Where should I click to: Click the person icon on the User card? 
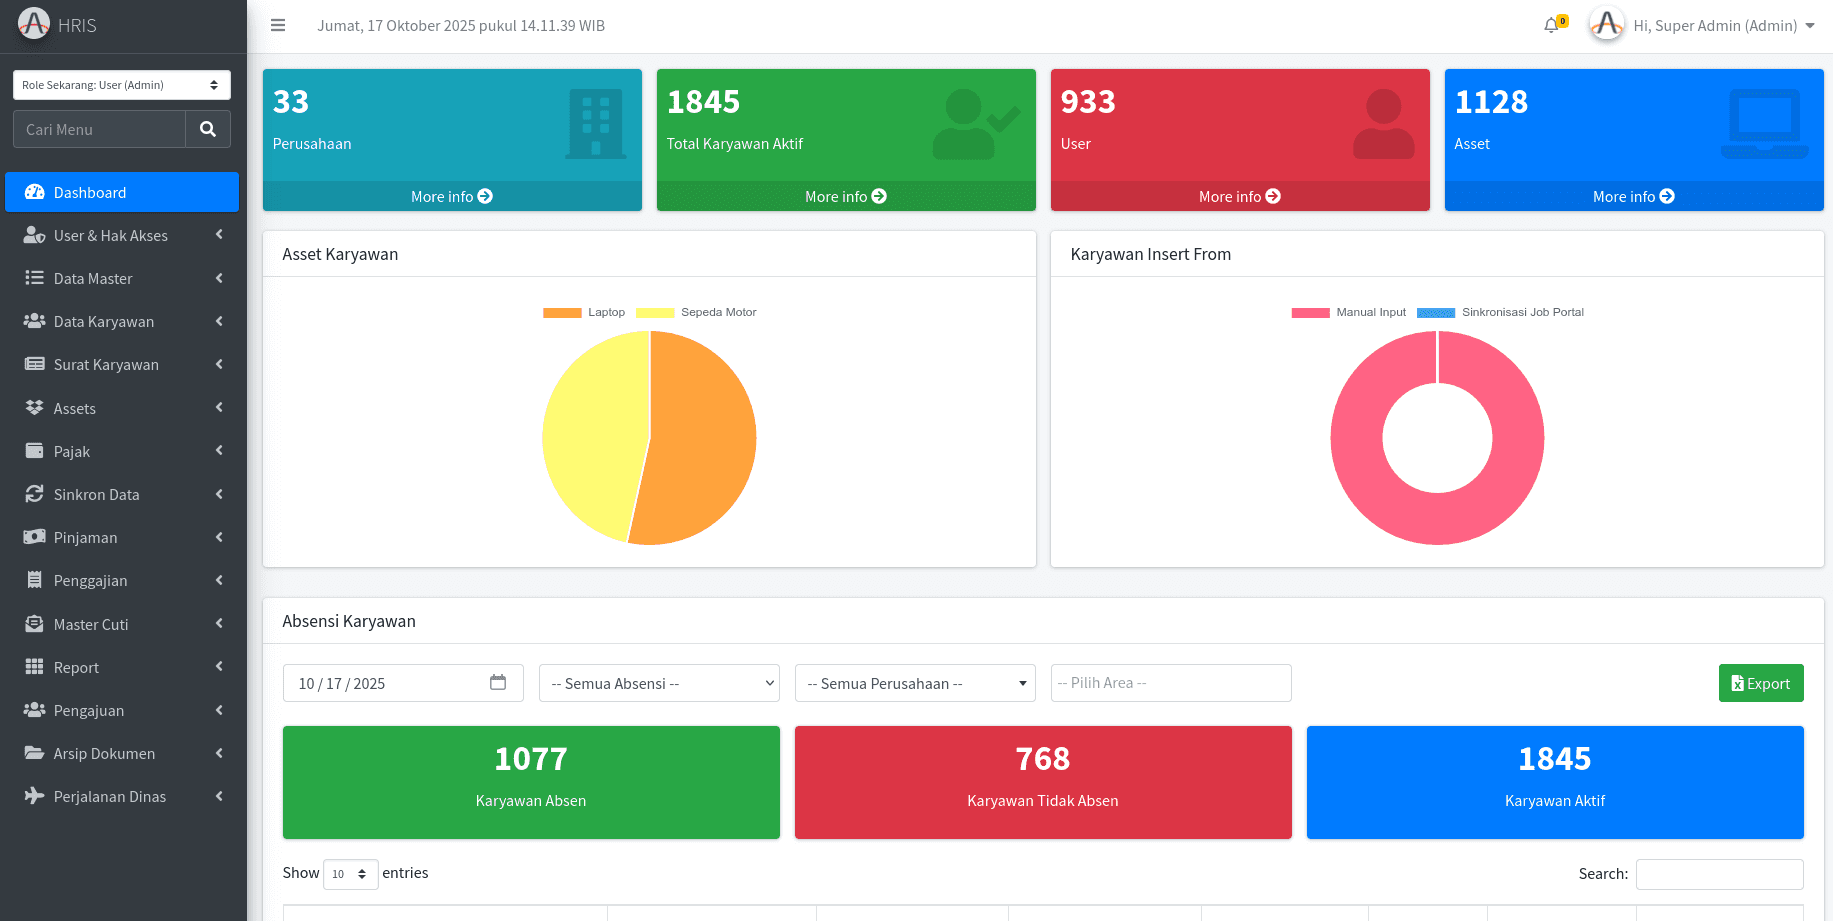pyautogui.click(x=1384, y=124)
